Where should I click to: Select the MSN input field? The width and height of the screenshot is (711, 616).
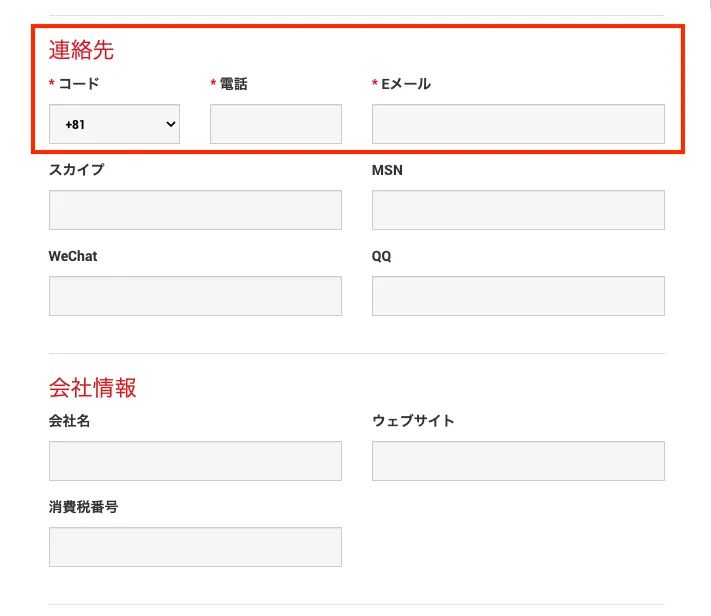[518, 210]
